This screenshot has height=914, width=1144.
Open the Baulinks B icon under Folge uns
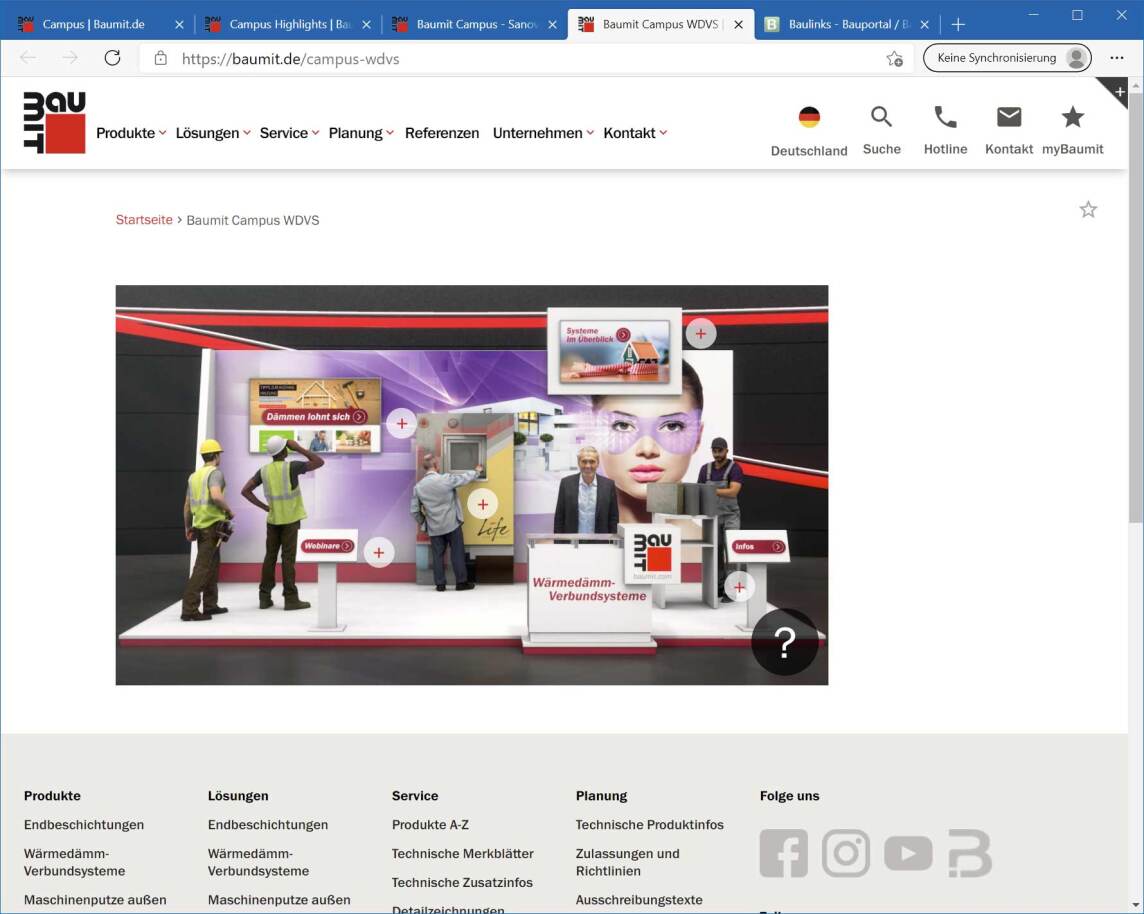point(970,853)
